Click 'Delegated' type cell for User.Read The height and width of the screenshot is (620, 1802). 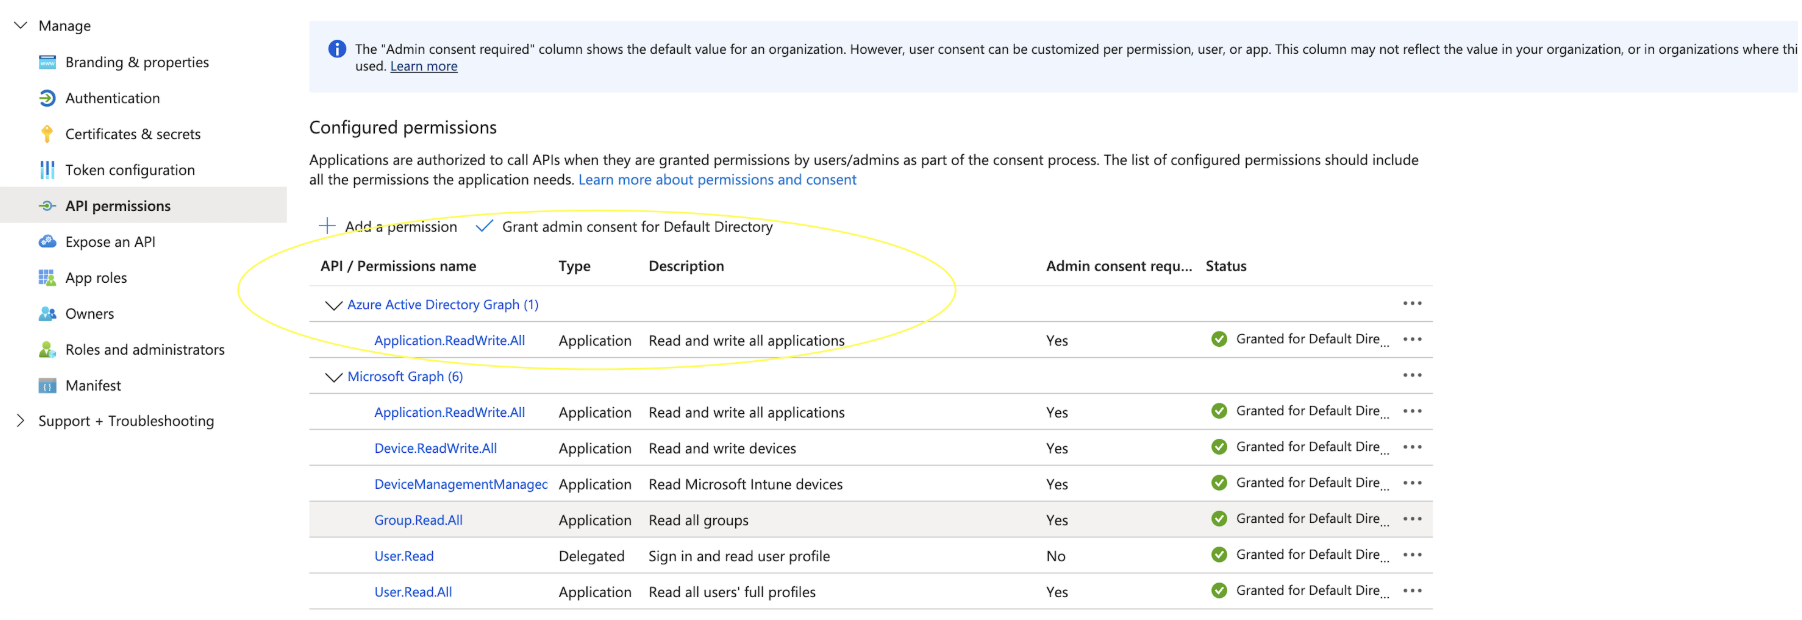coord(591,557)
